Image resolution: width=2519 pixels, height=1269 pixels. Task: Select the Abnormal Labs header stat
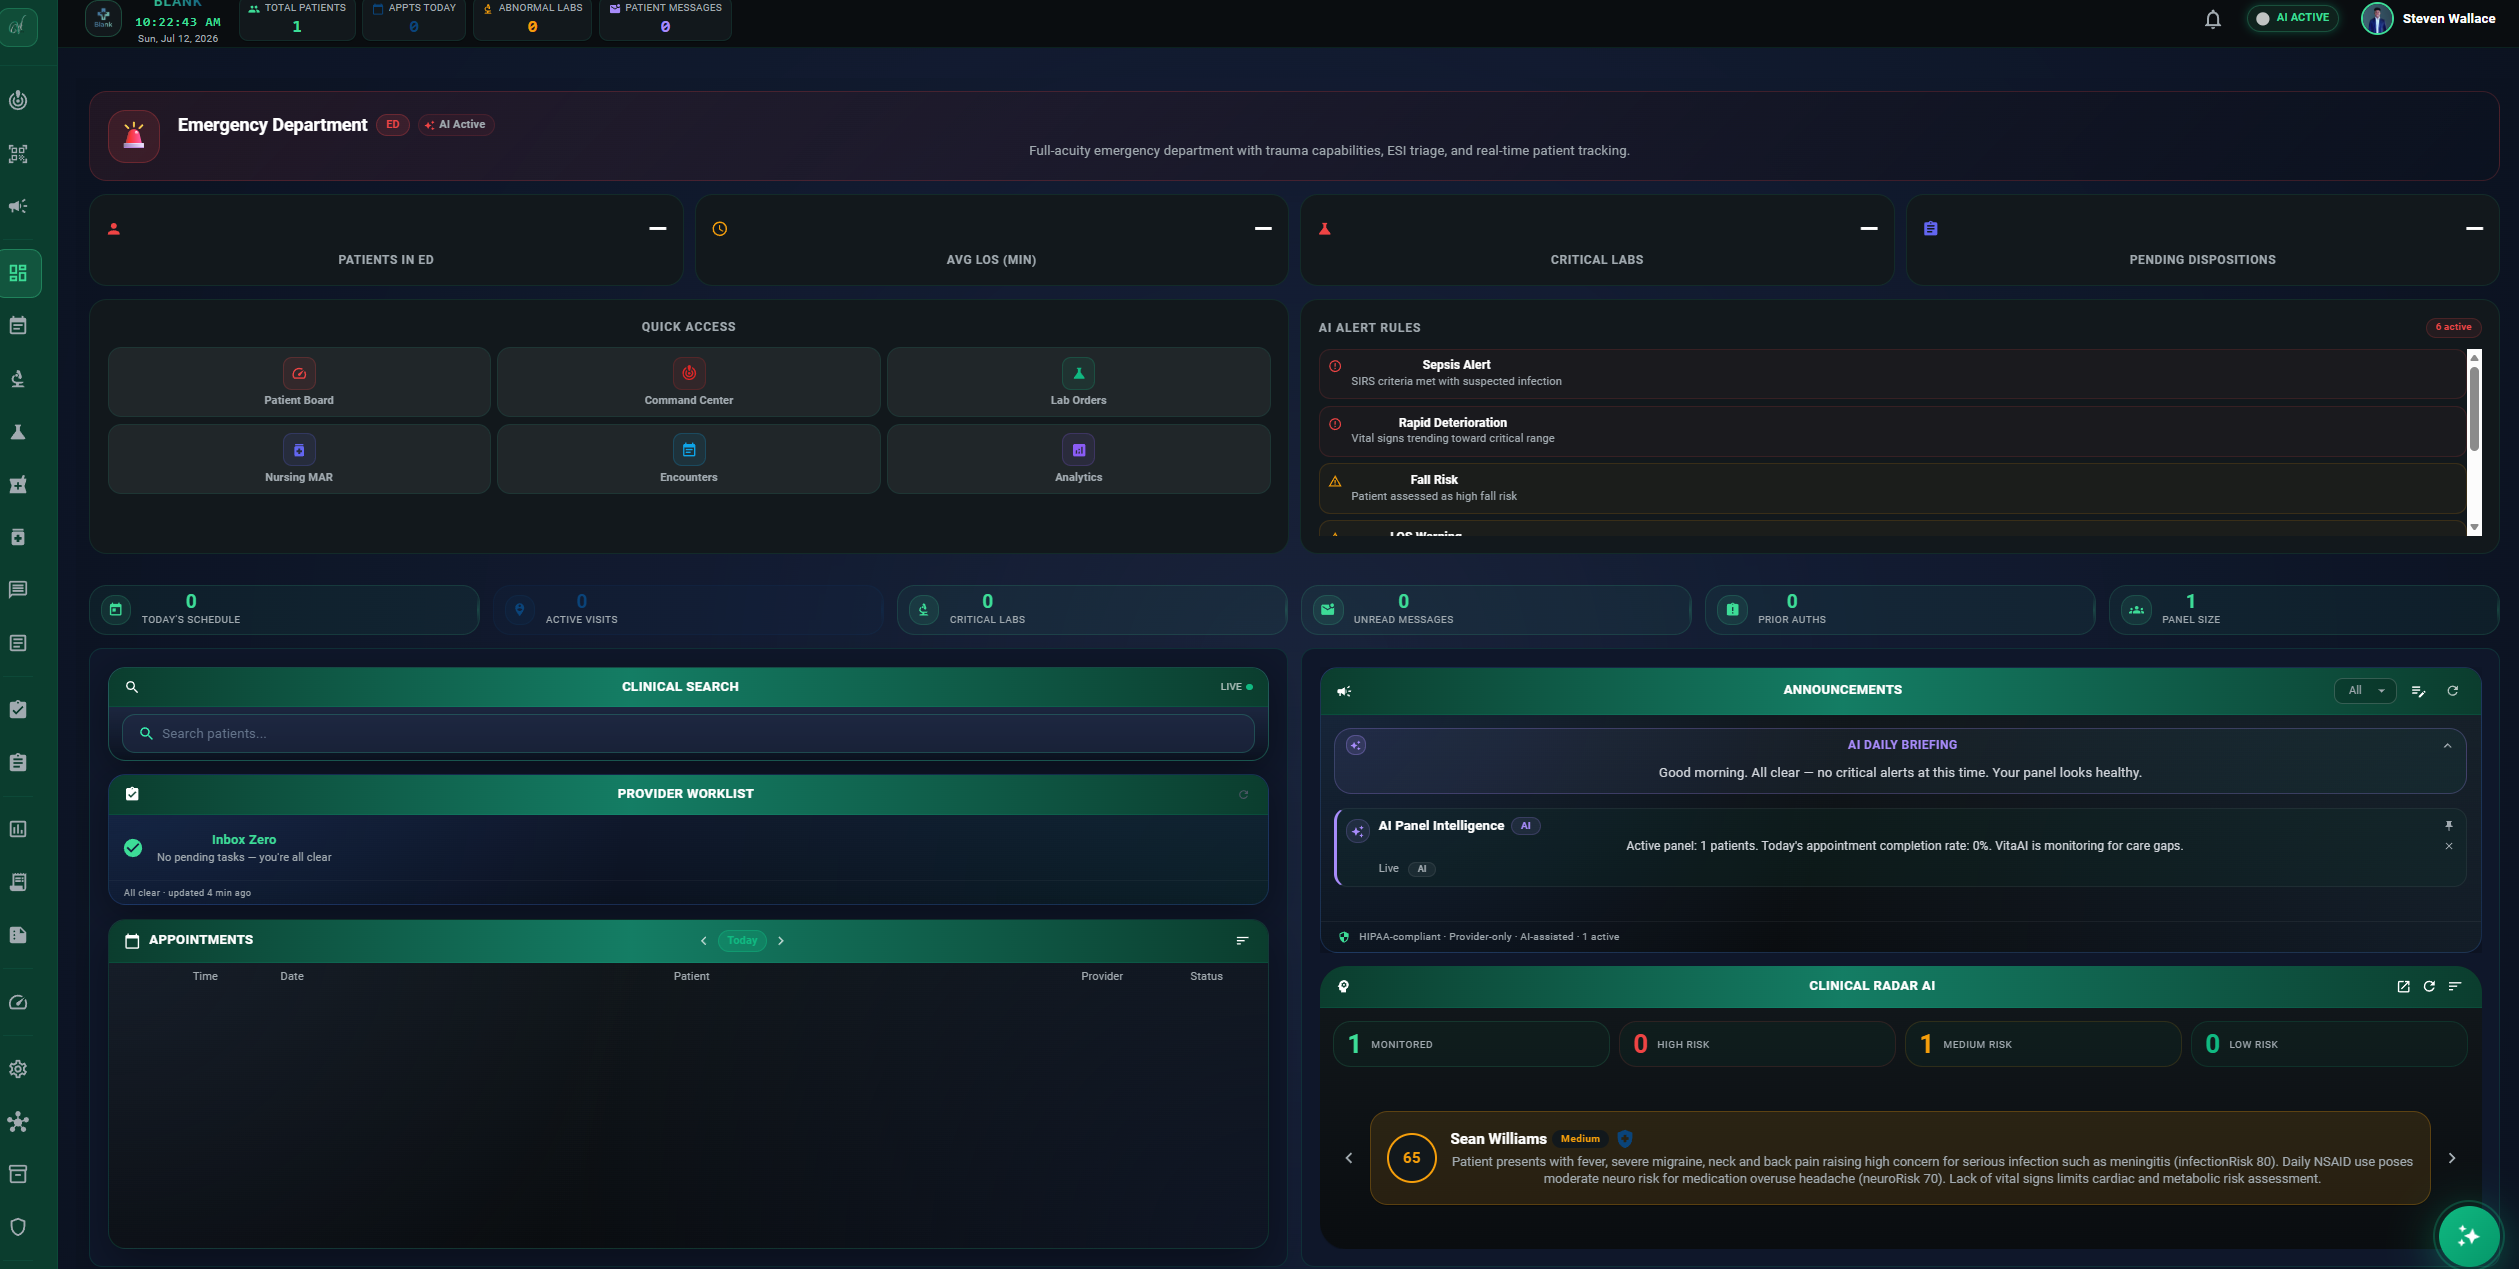point(532,19)
